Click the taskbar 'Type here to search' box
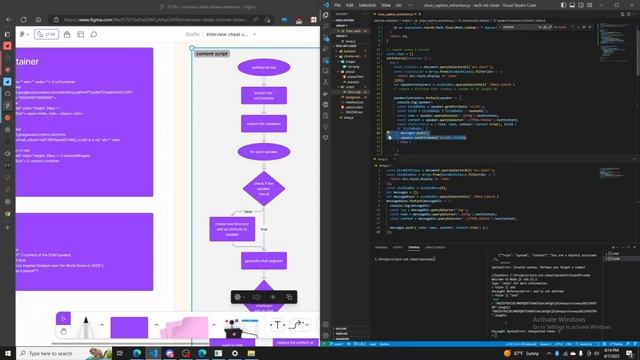 (64, 353)
